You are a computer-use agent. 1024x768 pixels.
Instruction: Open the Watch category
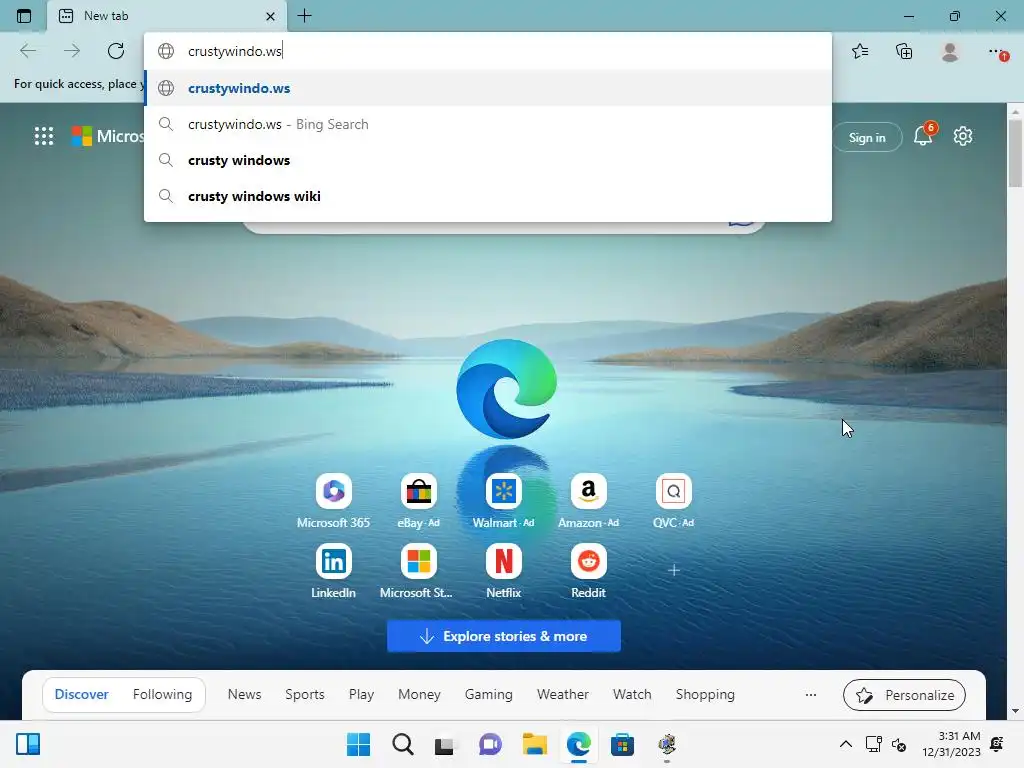632,694
